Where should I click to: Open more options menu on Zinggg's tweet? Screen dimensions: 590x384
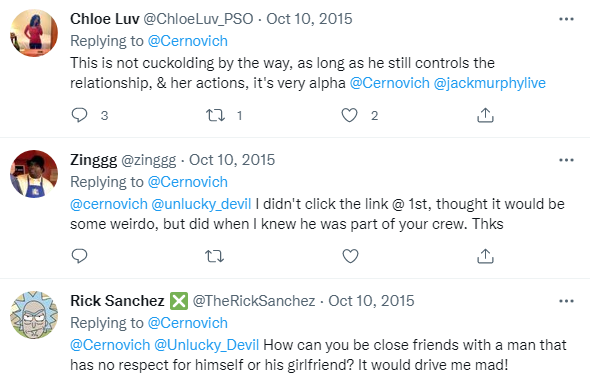(566, 160)
